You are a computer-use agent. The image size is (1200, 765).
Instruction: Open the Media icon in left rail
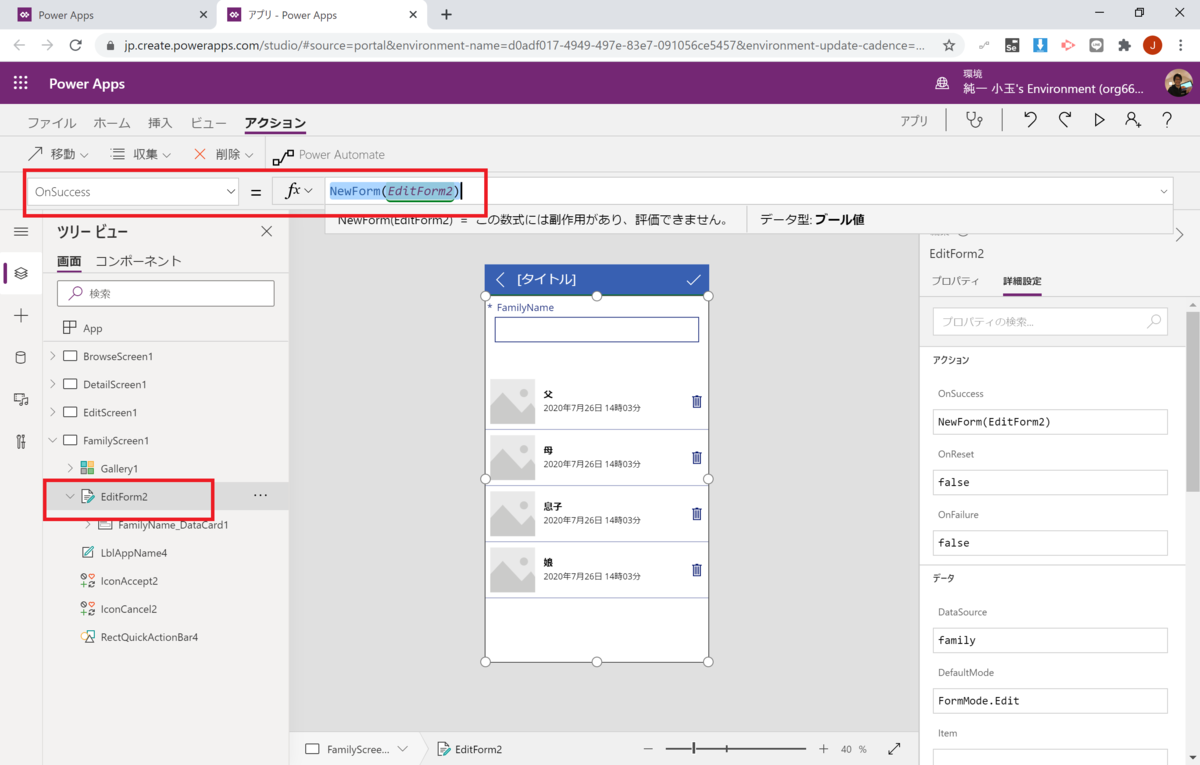(x=21, y=399)
